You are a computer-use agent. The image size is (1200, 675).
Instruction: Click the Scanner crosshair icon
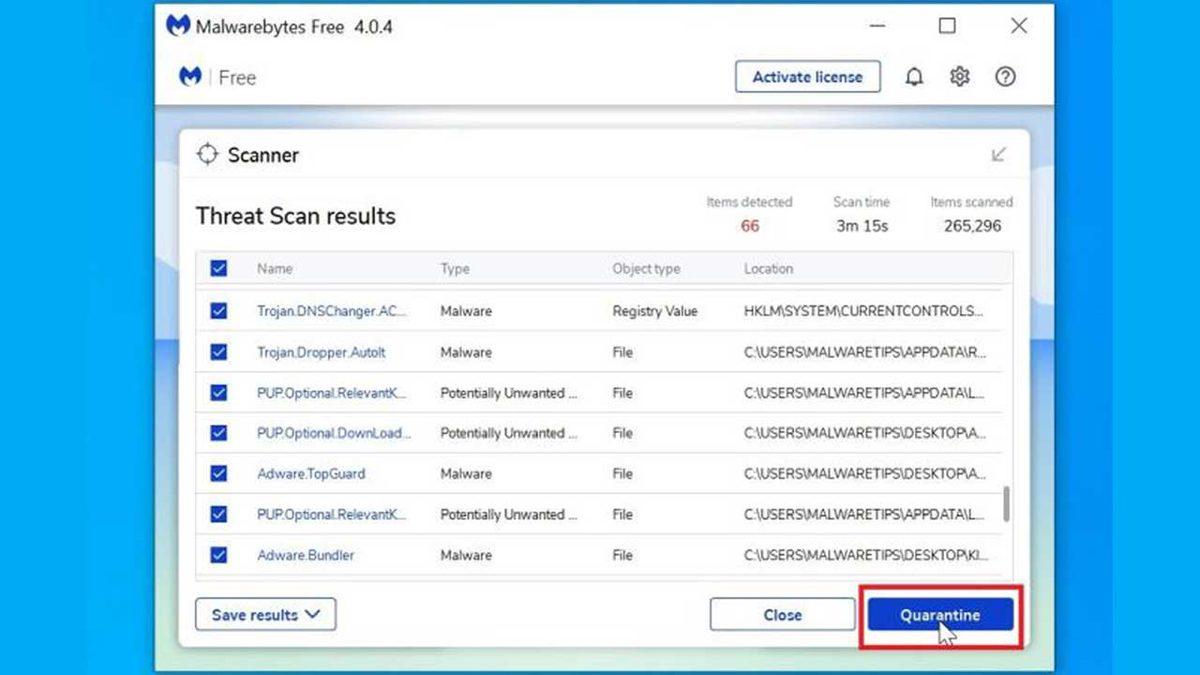pos(208,154)
